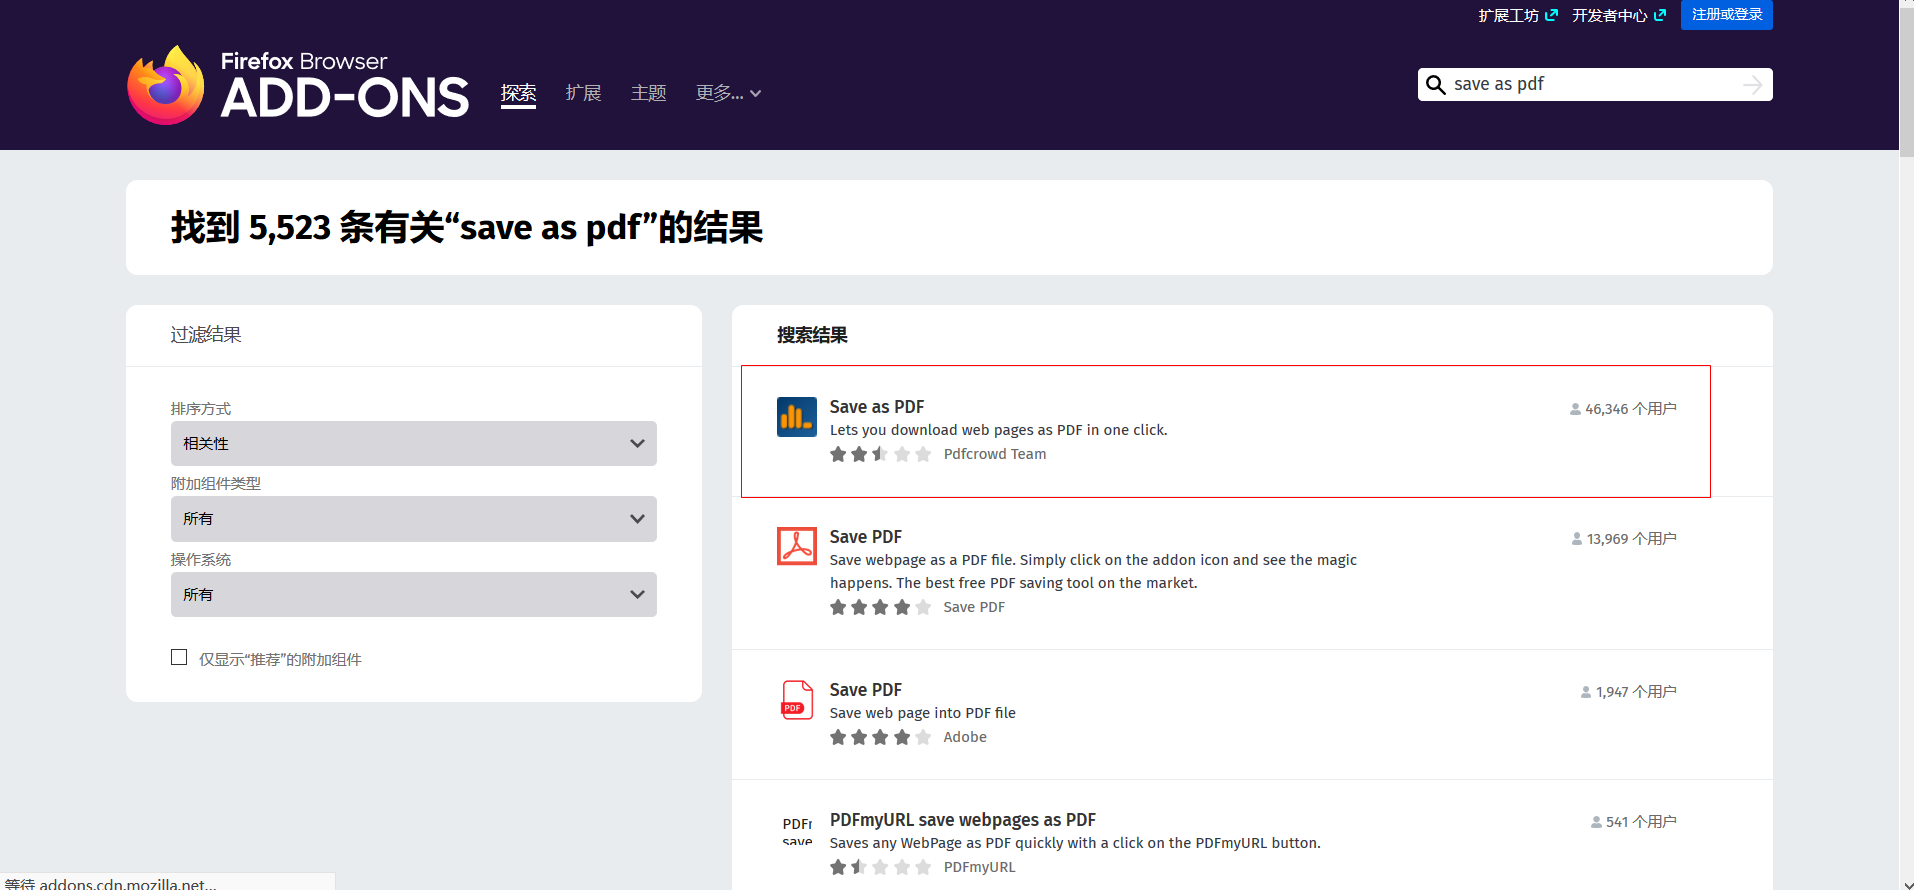
Task: Click the 46,346 个用户 count
Action: click(1631, 409)
